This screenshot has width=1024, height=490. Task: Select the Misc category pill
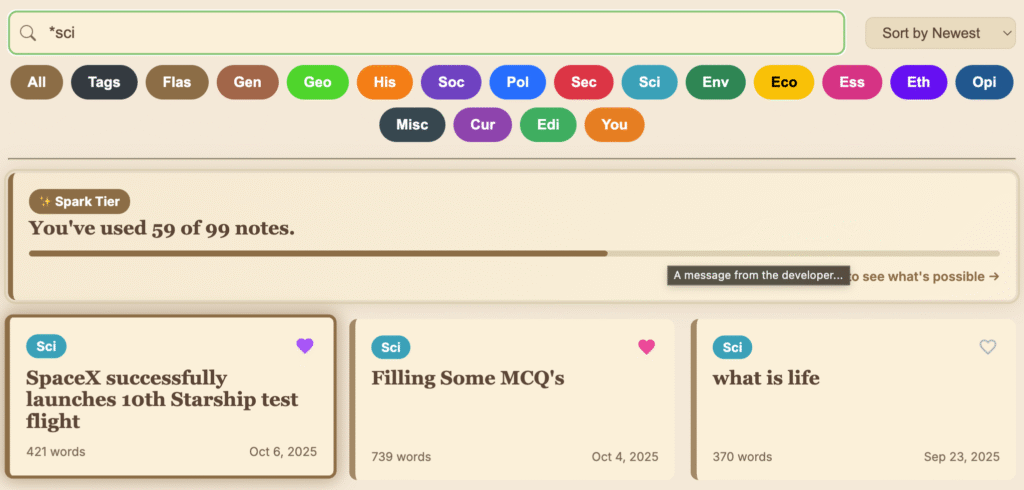pos(412,125)
